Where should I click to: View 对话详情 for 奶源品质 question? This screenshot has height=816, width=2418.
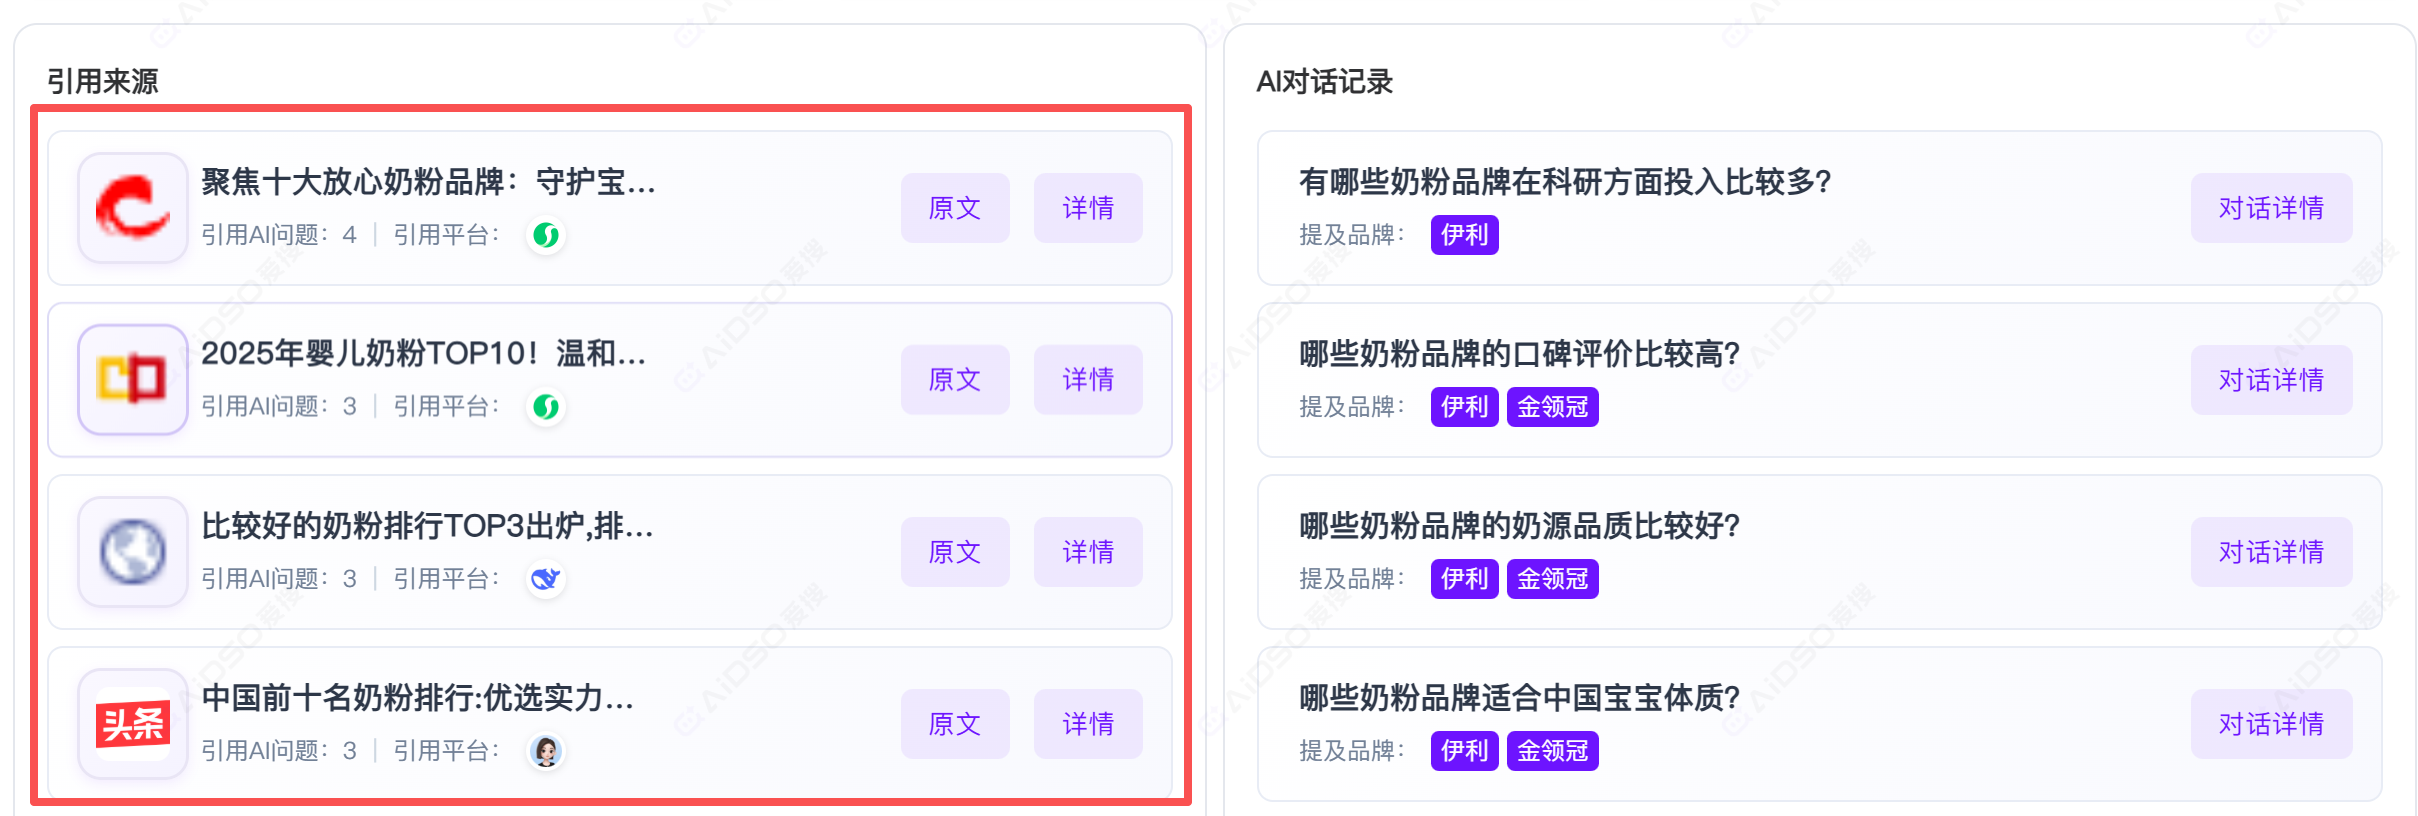pyautogui.click(x=2271, y=552)
